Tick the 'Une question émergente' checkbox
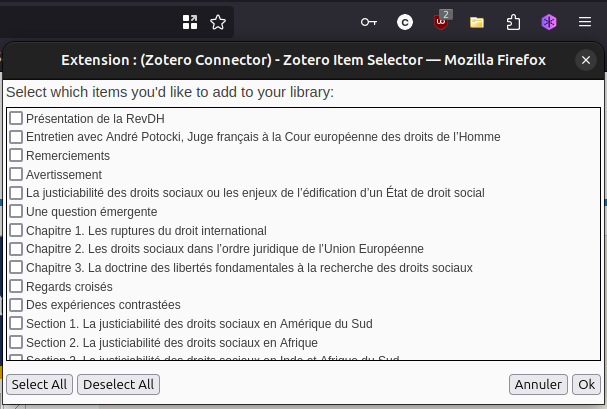The width and height of the screenshot is (607, 409). pos(16,211)
